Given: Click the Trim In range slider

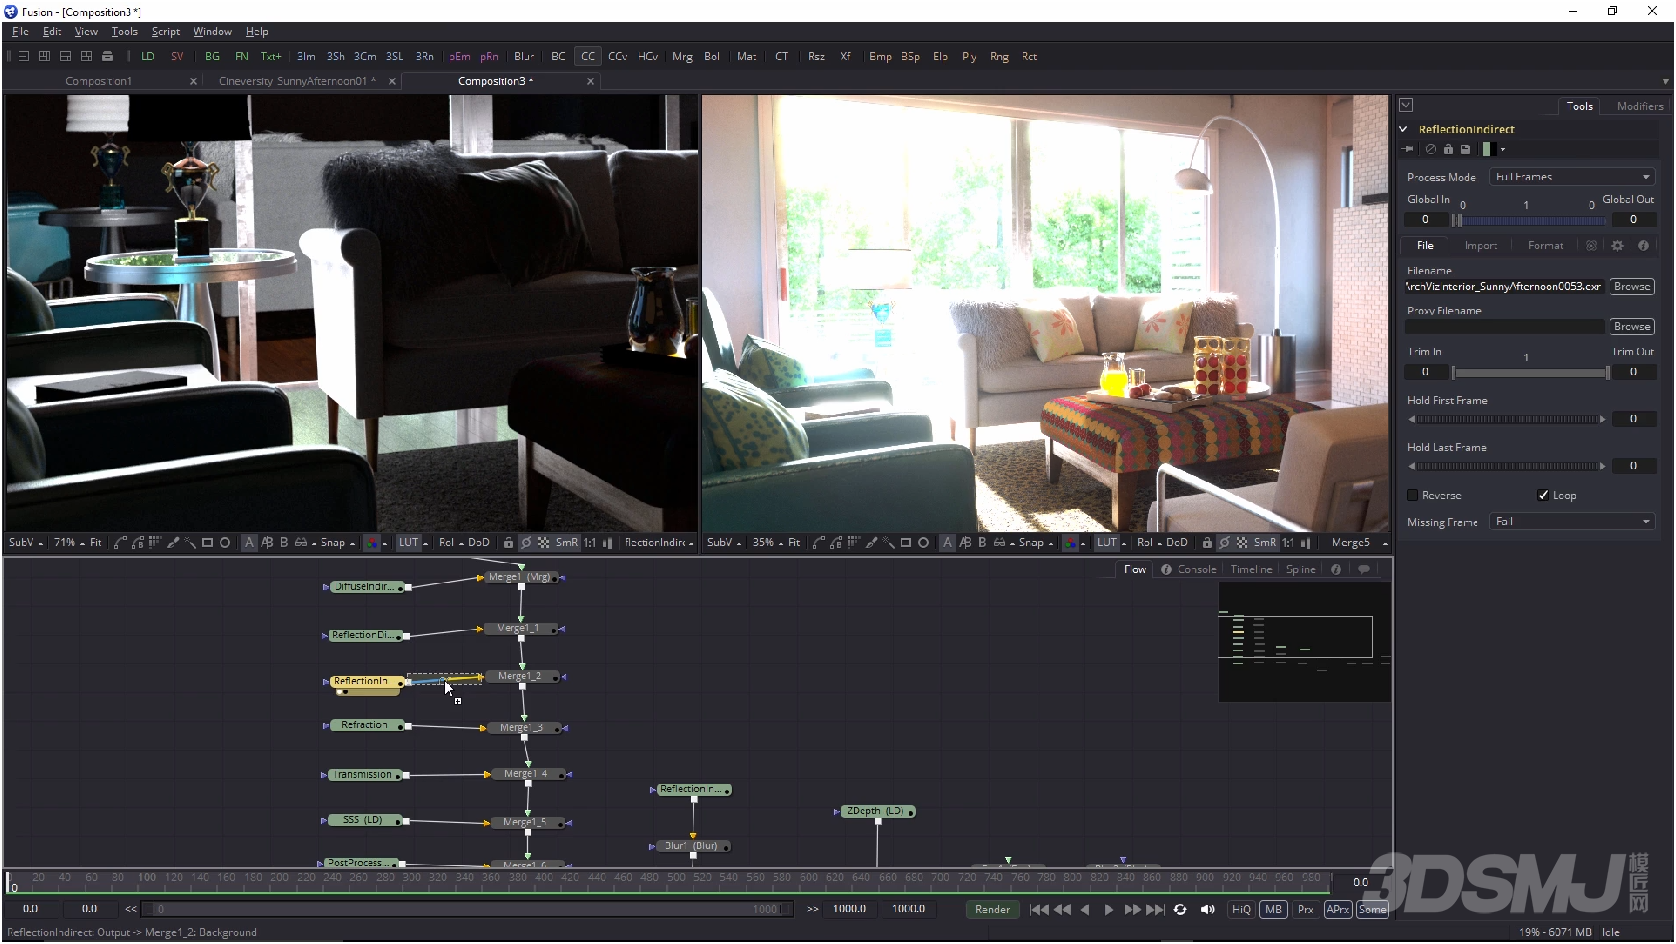Looking at the screenshot, I should [1530, 373].
